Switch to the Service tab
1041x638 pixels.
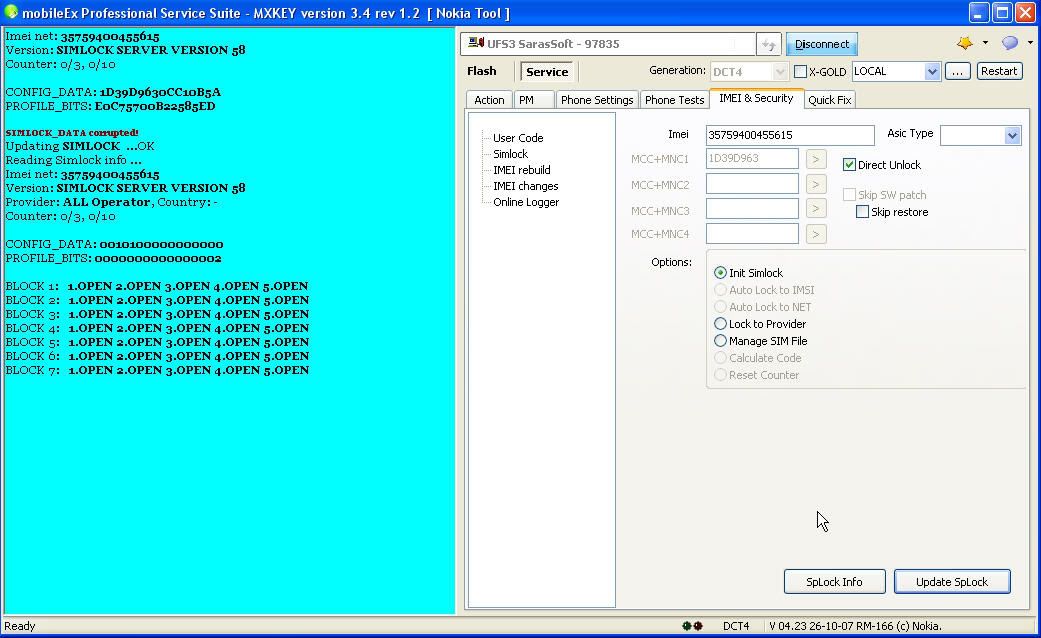coord(547,72)
